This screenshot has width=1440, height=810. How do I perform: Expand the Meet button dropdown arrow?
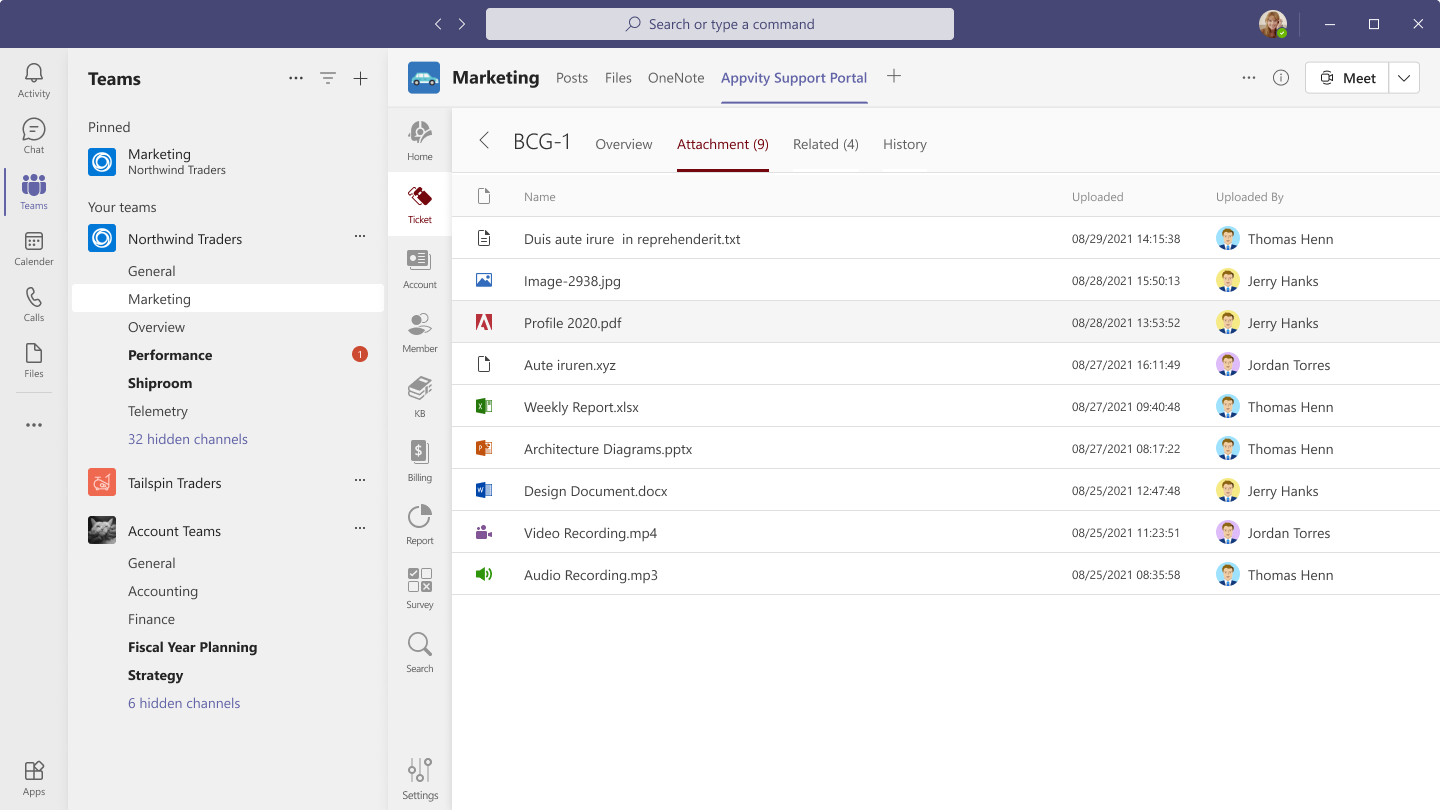[x=1404, y=77]
